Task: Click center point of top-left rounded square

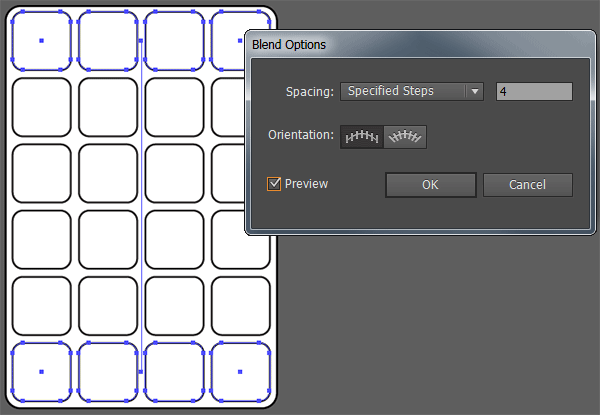Action: tap(41, 41)
